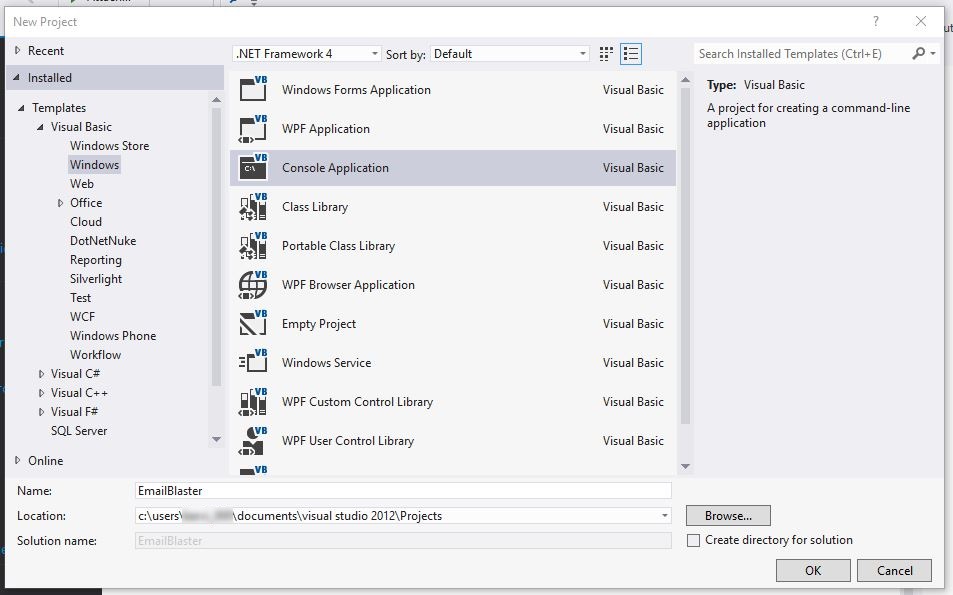Image resolution: width=953 pixels, height=595 pixels.
Task: Select the Test category
Action: point(80,298)
